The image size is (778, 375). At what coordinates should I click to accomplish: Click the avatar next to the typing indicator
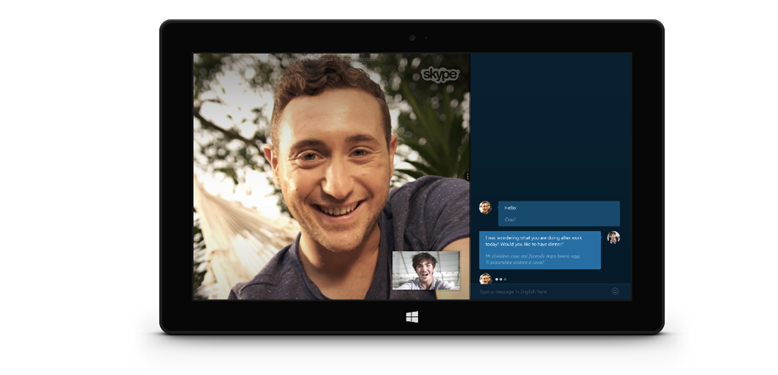click(485, 279)
